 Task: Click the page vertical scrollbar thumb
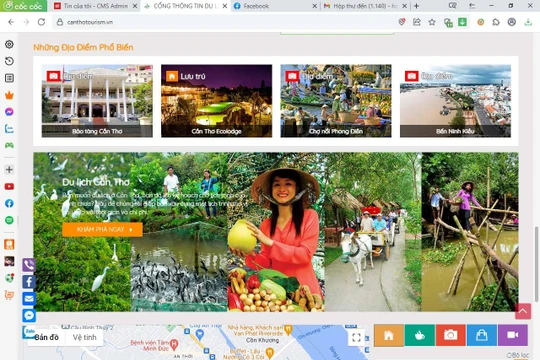point(536,264)
